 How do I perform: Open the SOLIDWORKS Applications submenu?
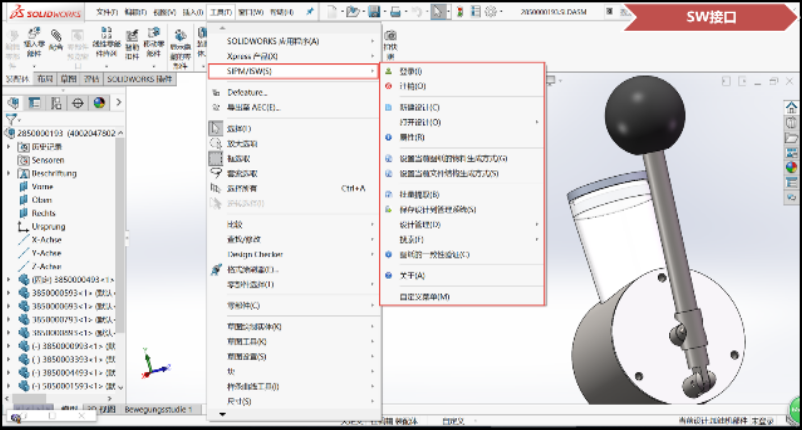click(294, 41)
